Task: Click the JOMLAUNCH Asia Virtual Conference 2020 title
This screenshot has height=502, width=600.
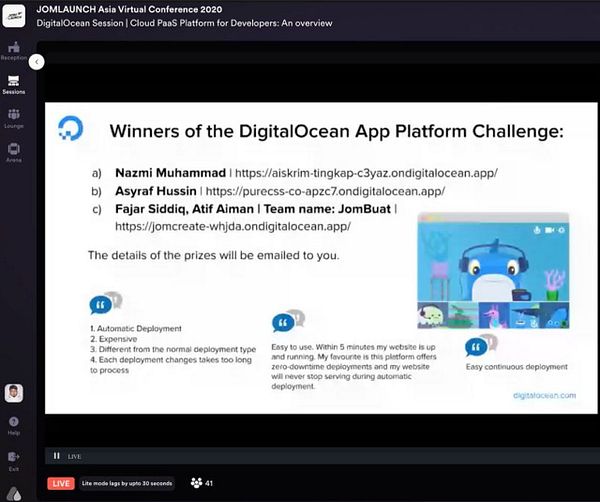Action: coord(129,9)
